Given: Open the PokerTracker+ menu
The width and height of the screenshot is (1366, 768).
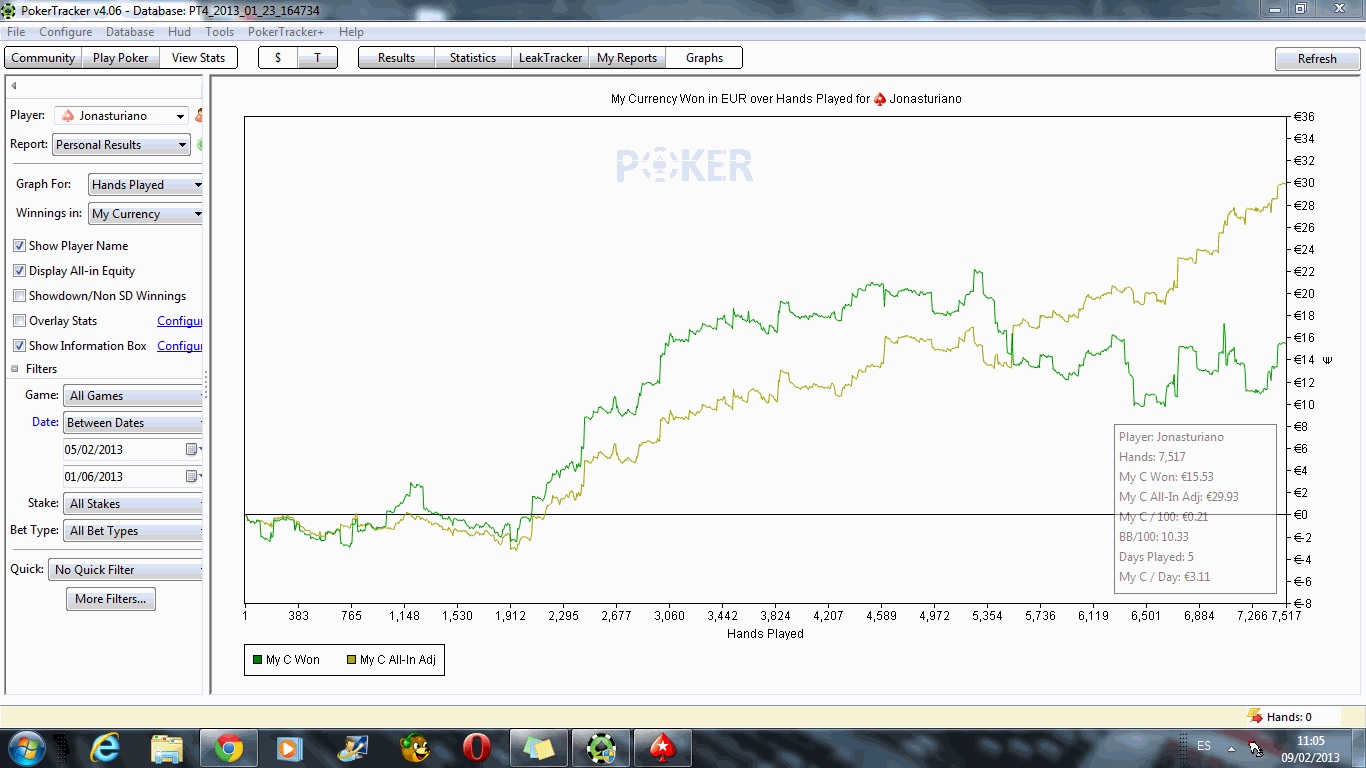Looking at the screenshot, I should click(x=286, y=32).
